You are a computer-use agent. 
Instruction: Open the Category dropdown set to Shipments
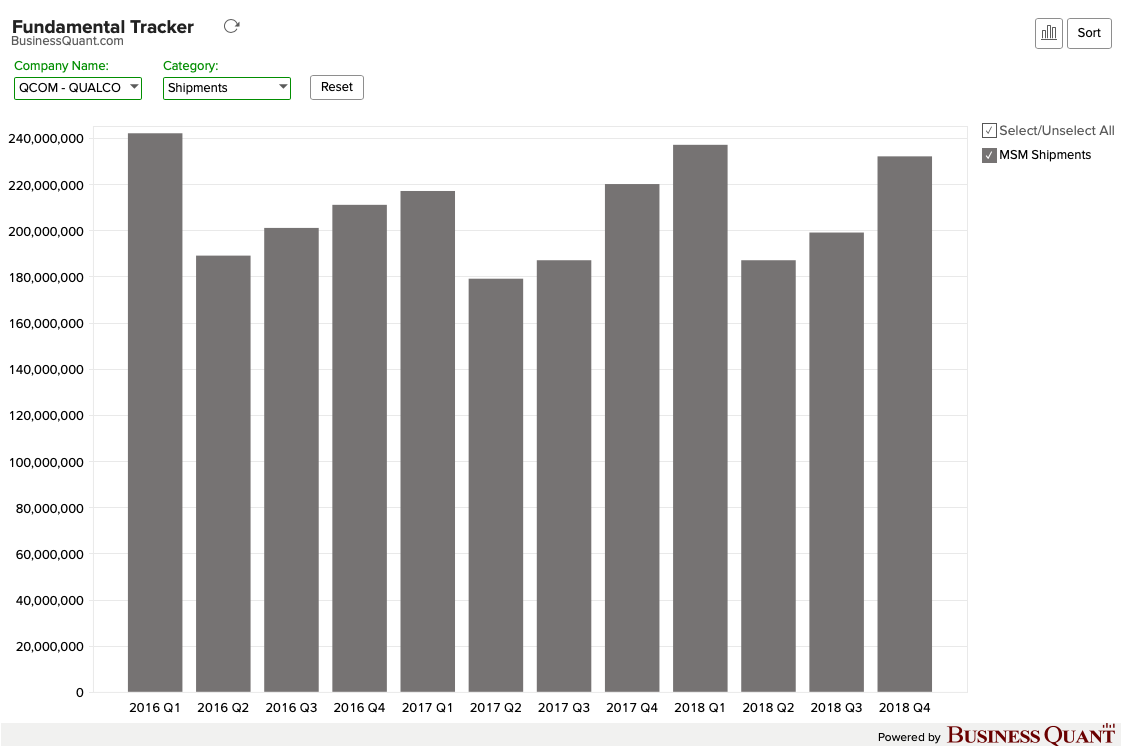pos(226,88)
